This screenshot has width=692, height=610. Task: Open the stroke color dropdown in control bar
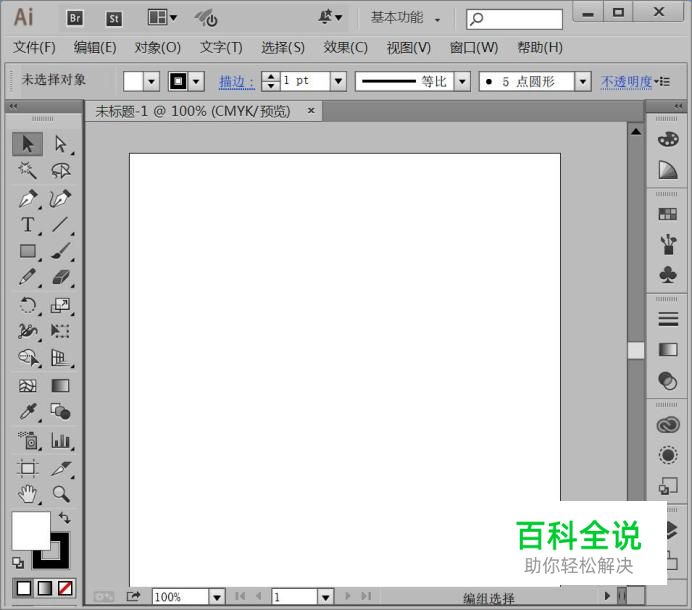pos(196,82)
